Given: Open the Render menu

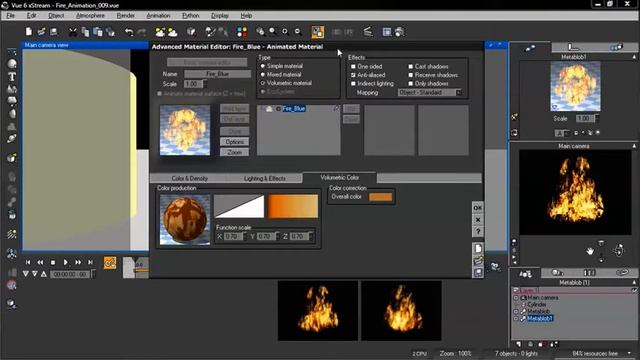Looking at the screenshot, I should 125,16.
